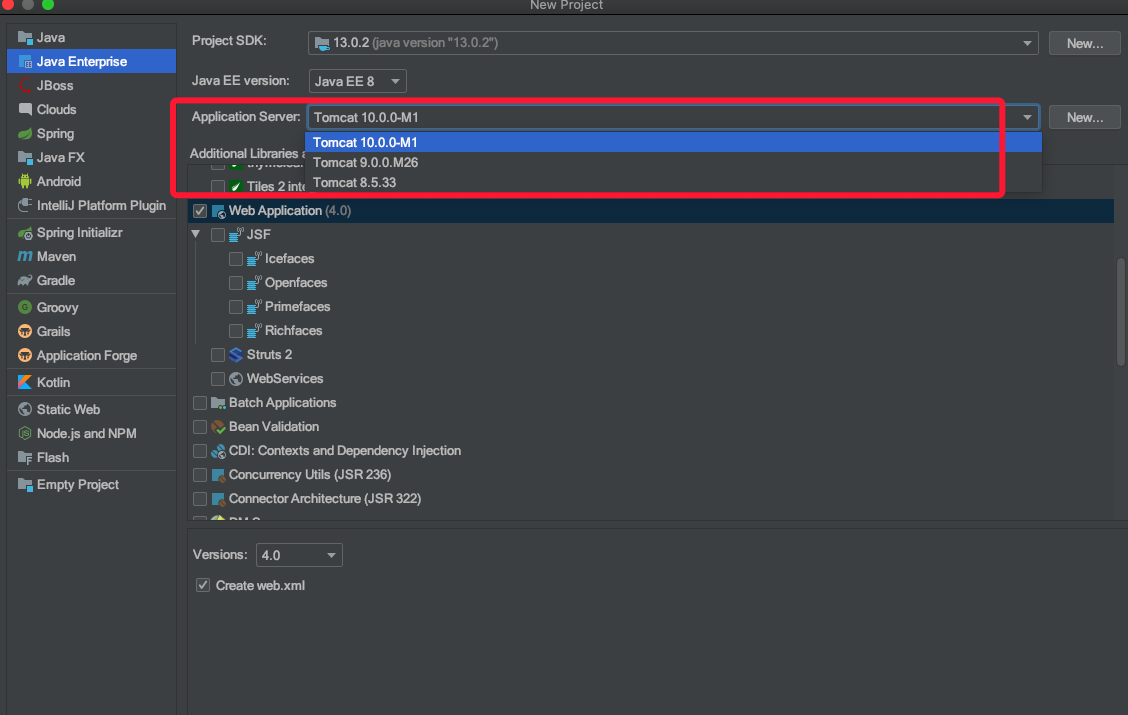
Task: Click the Primefaces framework icon
Action: (x=254, y=307)
